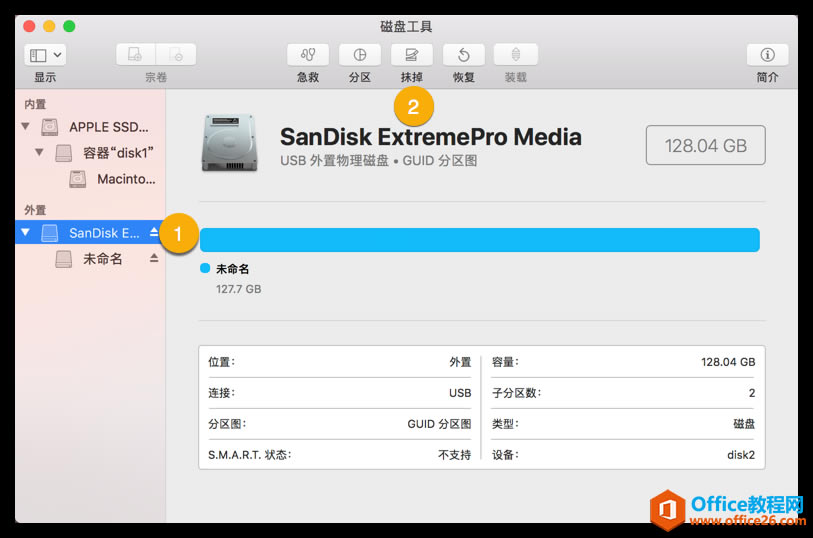Click the 位置 value 外置
Screen dimensions: 813x538
tap(460, 362)
